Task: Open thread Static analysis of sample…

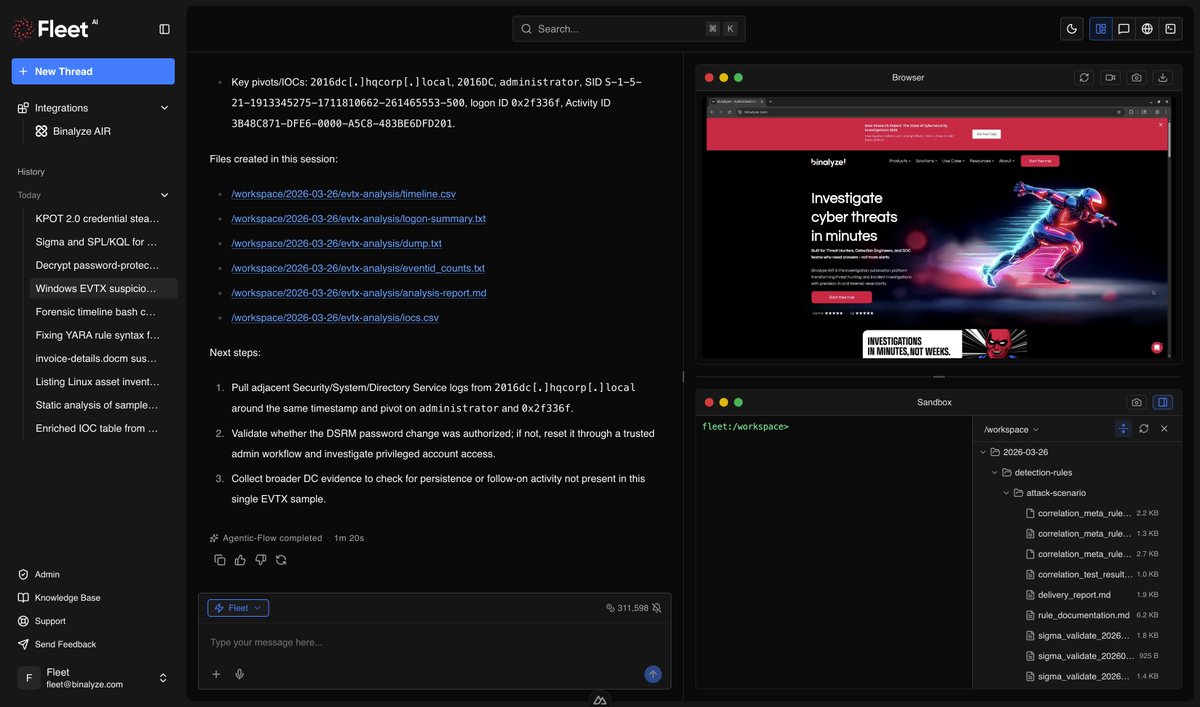Action: tap(97, 405)
